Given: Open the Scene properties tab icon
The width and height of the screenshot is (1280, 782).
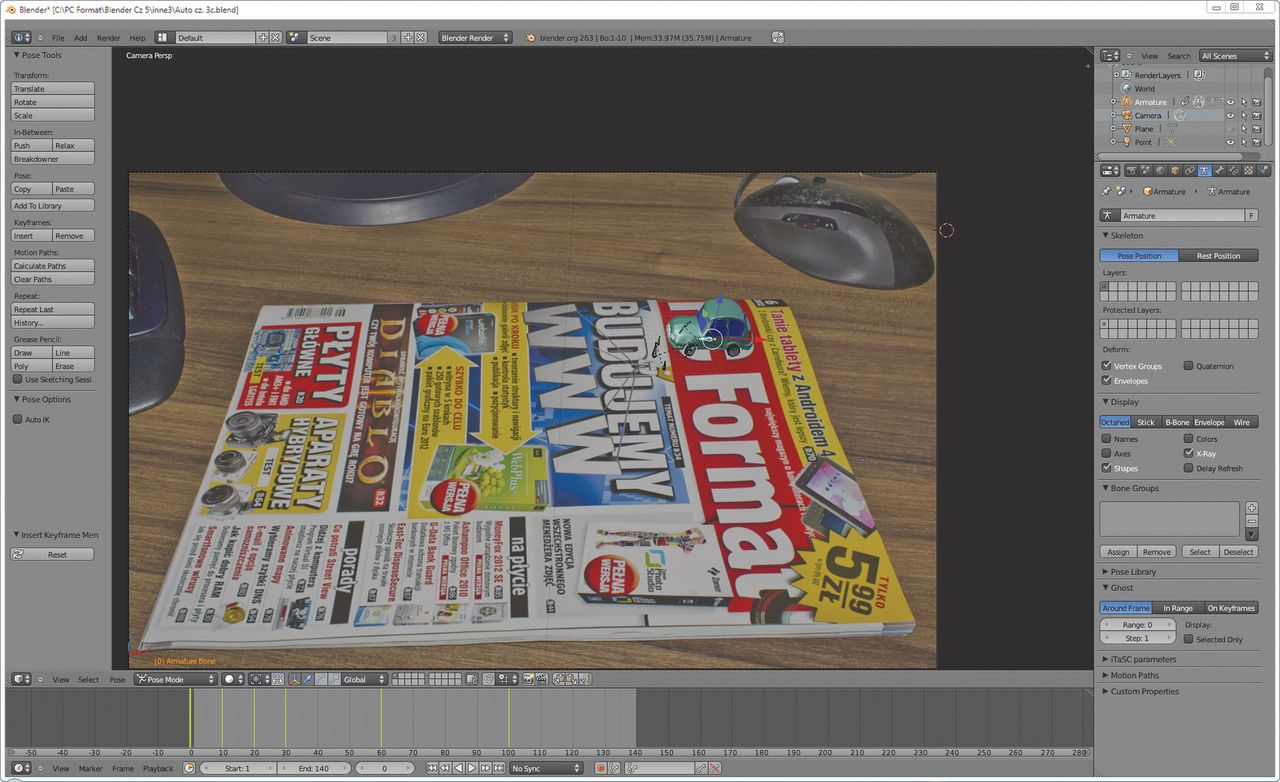Looking at the screenshot, I should click(x=1146, y=170).
